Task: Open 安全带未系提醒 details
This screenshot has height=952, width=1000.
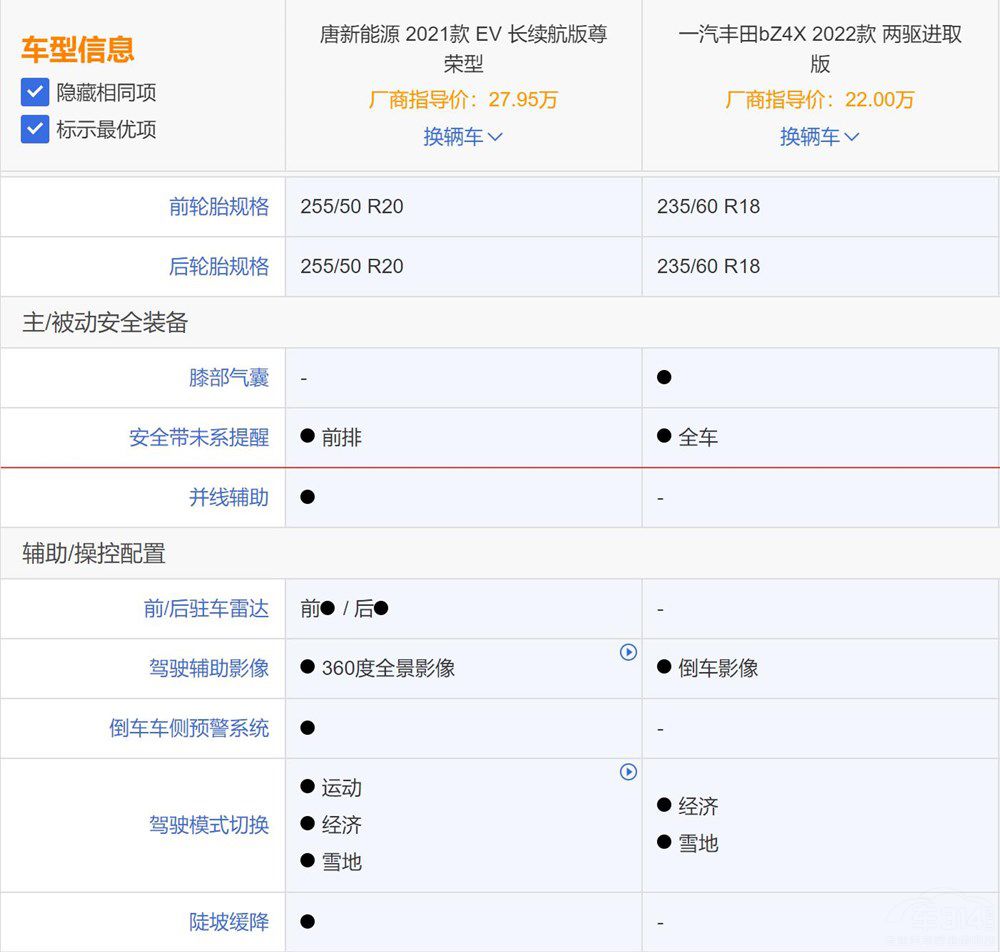Action: point(198,437)
